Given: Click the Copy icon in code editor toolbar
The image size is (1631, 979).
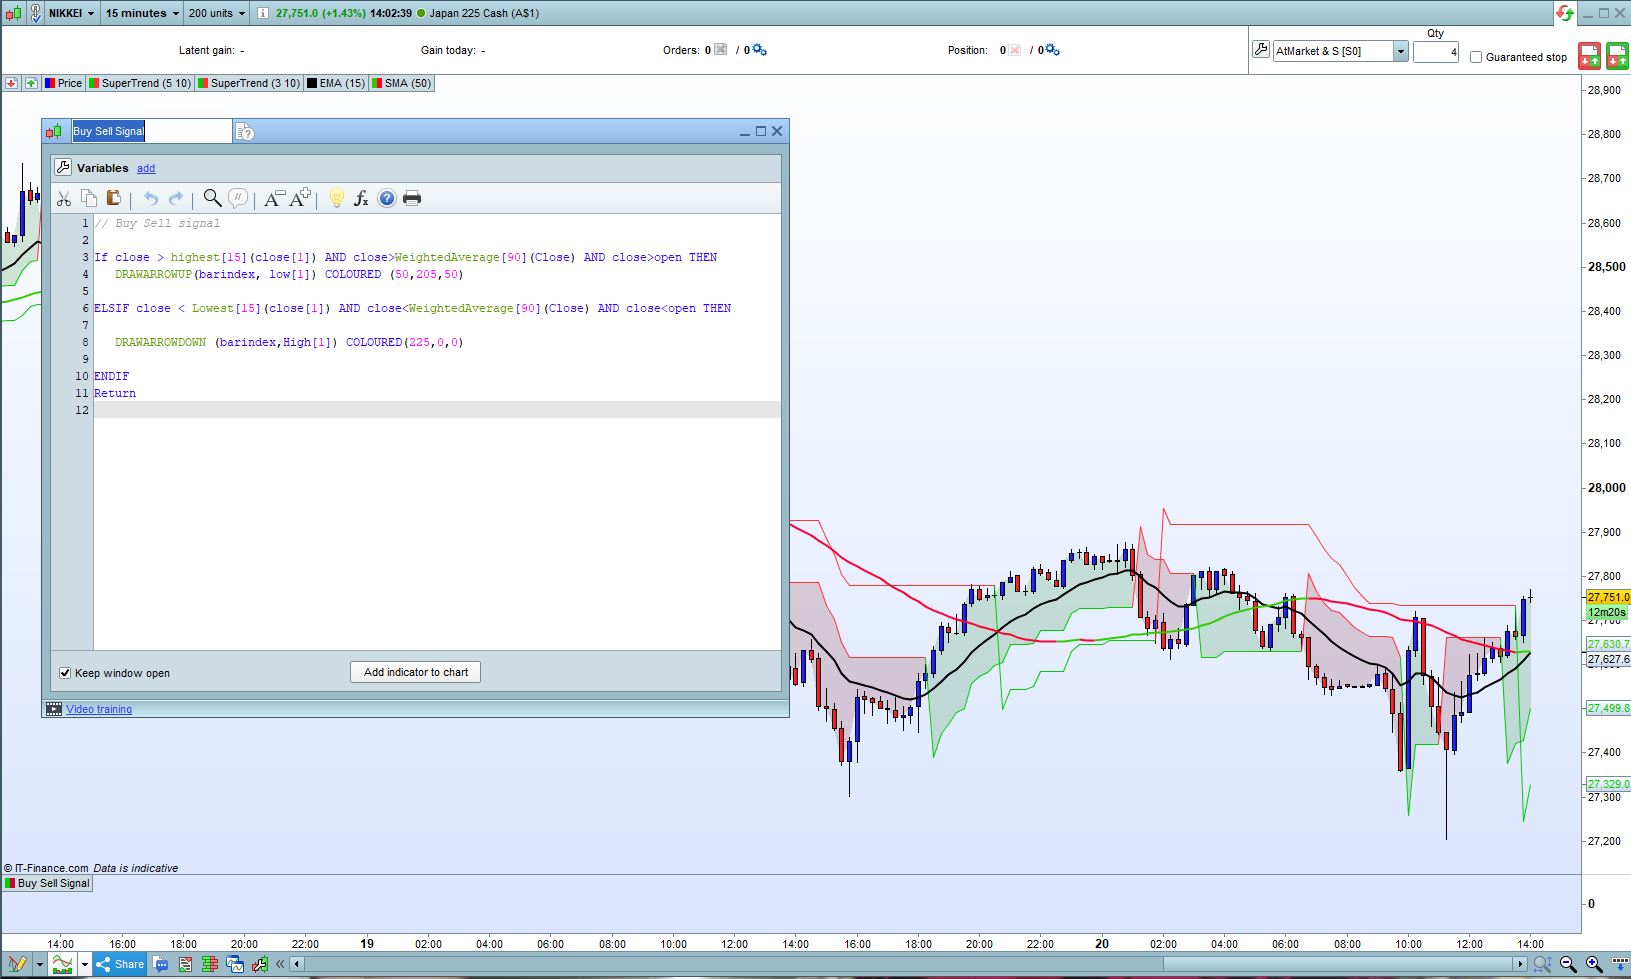Looking at the screenshot, I should (89, 198).
